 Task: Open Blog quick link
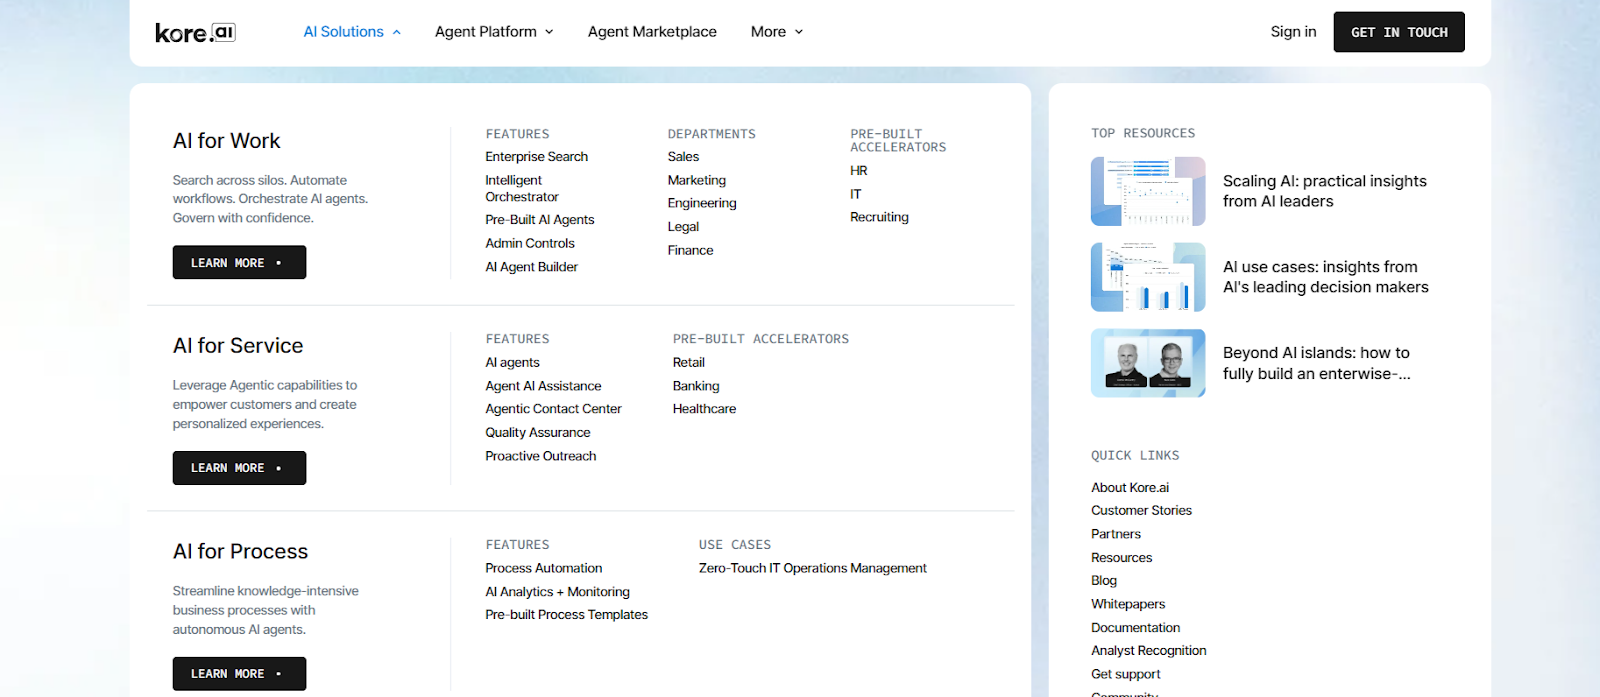1104,581
